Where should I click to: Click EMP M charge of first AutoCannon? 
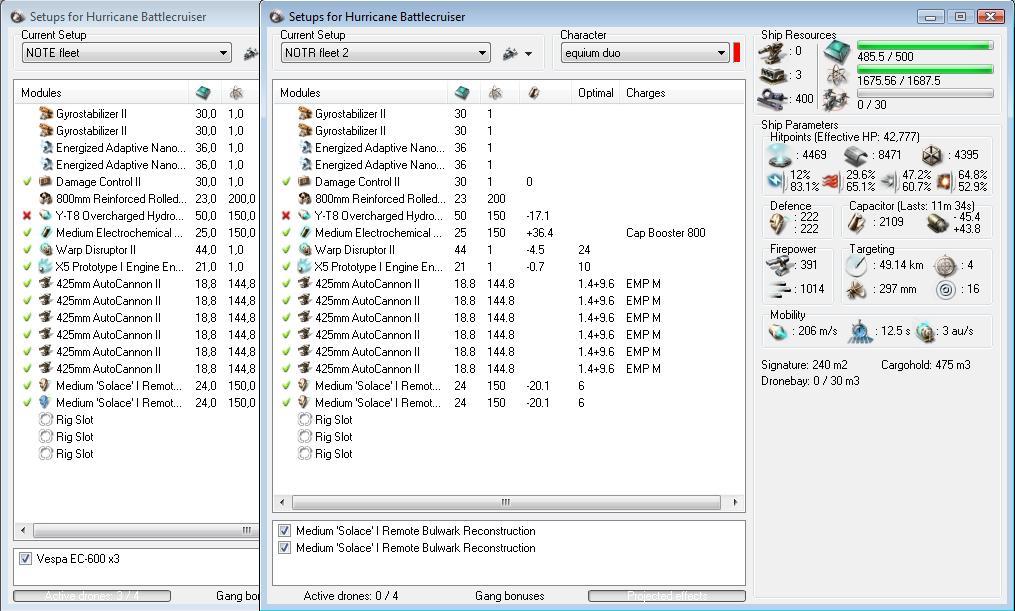(x=643, y=283)
